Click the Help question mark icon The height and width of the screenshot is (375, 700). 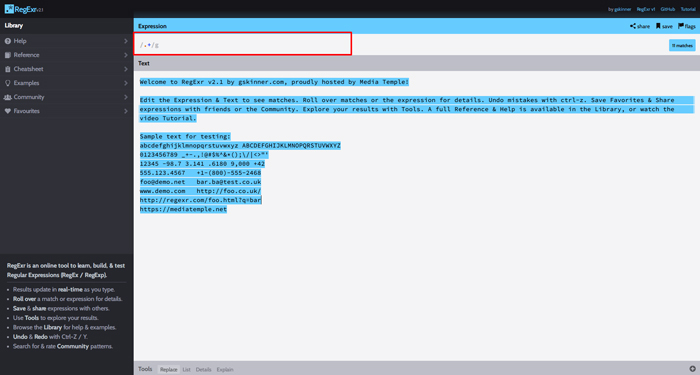click(8, 41)
